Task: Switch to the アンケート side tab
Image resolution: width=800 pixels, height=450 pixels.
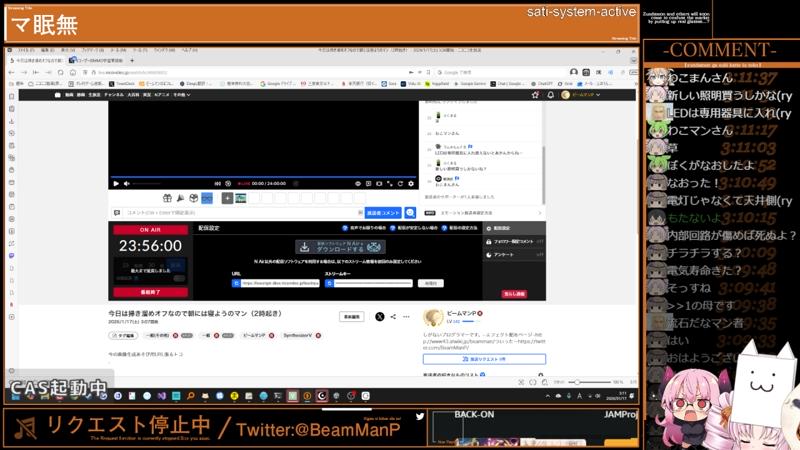Action: point(514,255)
